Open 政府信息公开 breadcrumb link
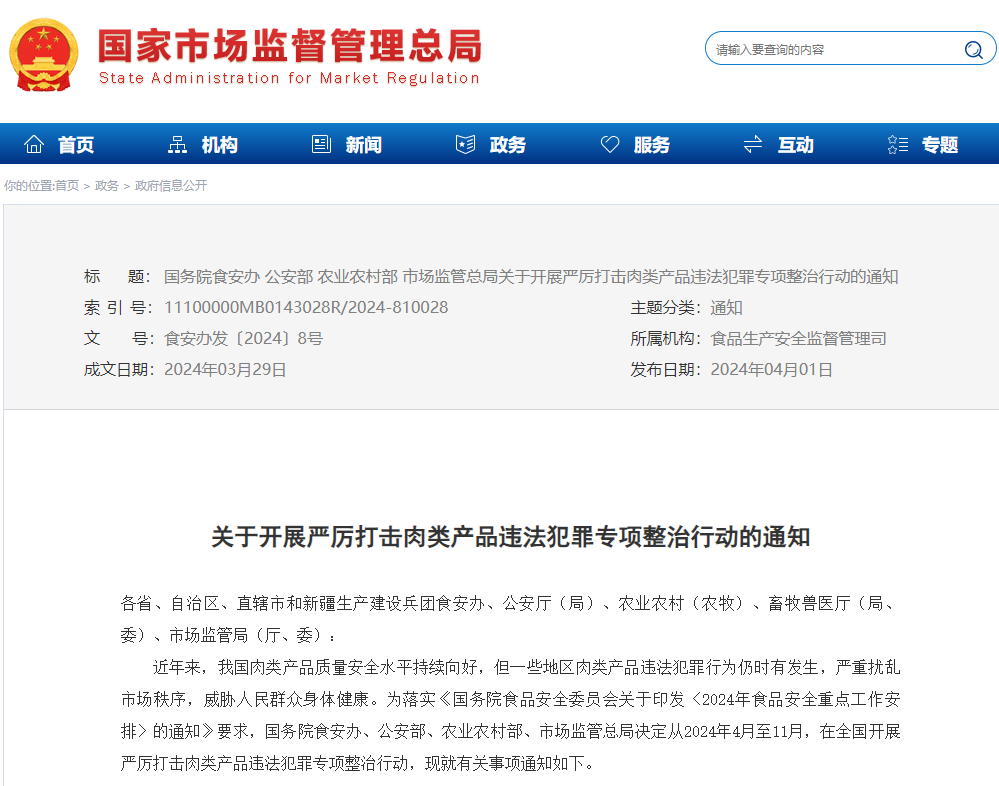Screen dimensions: 999x786 click(171, 186)
